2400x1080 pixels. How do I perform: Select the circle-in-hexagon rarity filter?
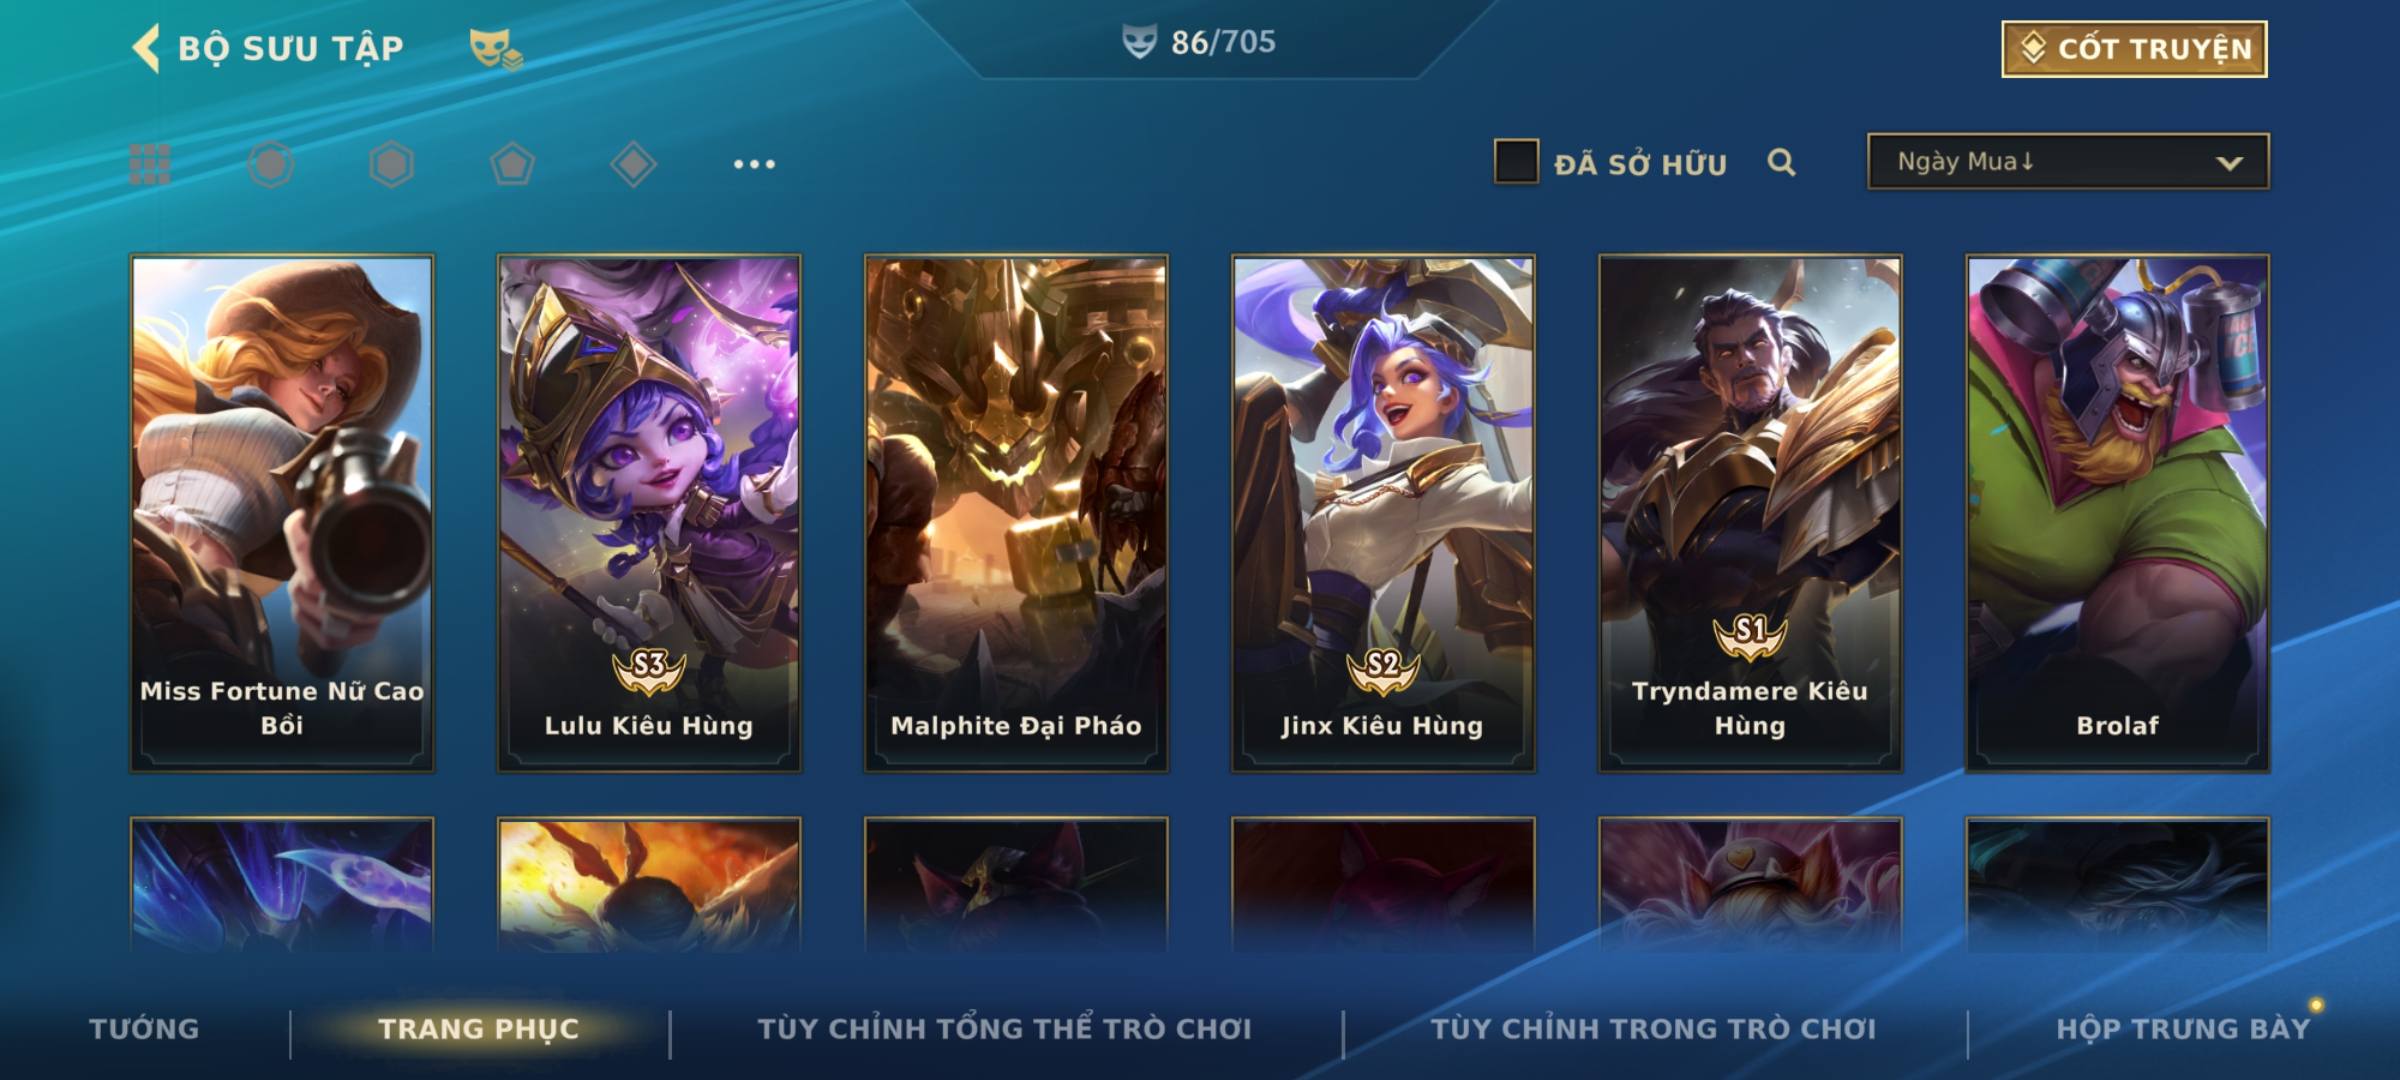tap(271, 164)
